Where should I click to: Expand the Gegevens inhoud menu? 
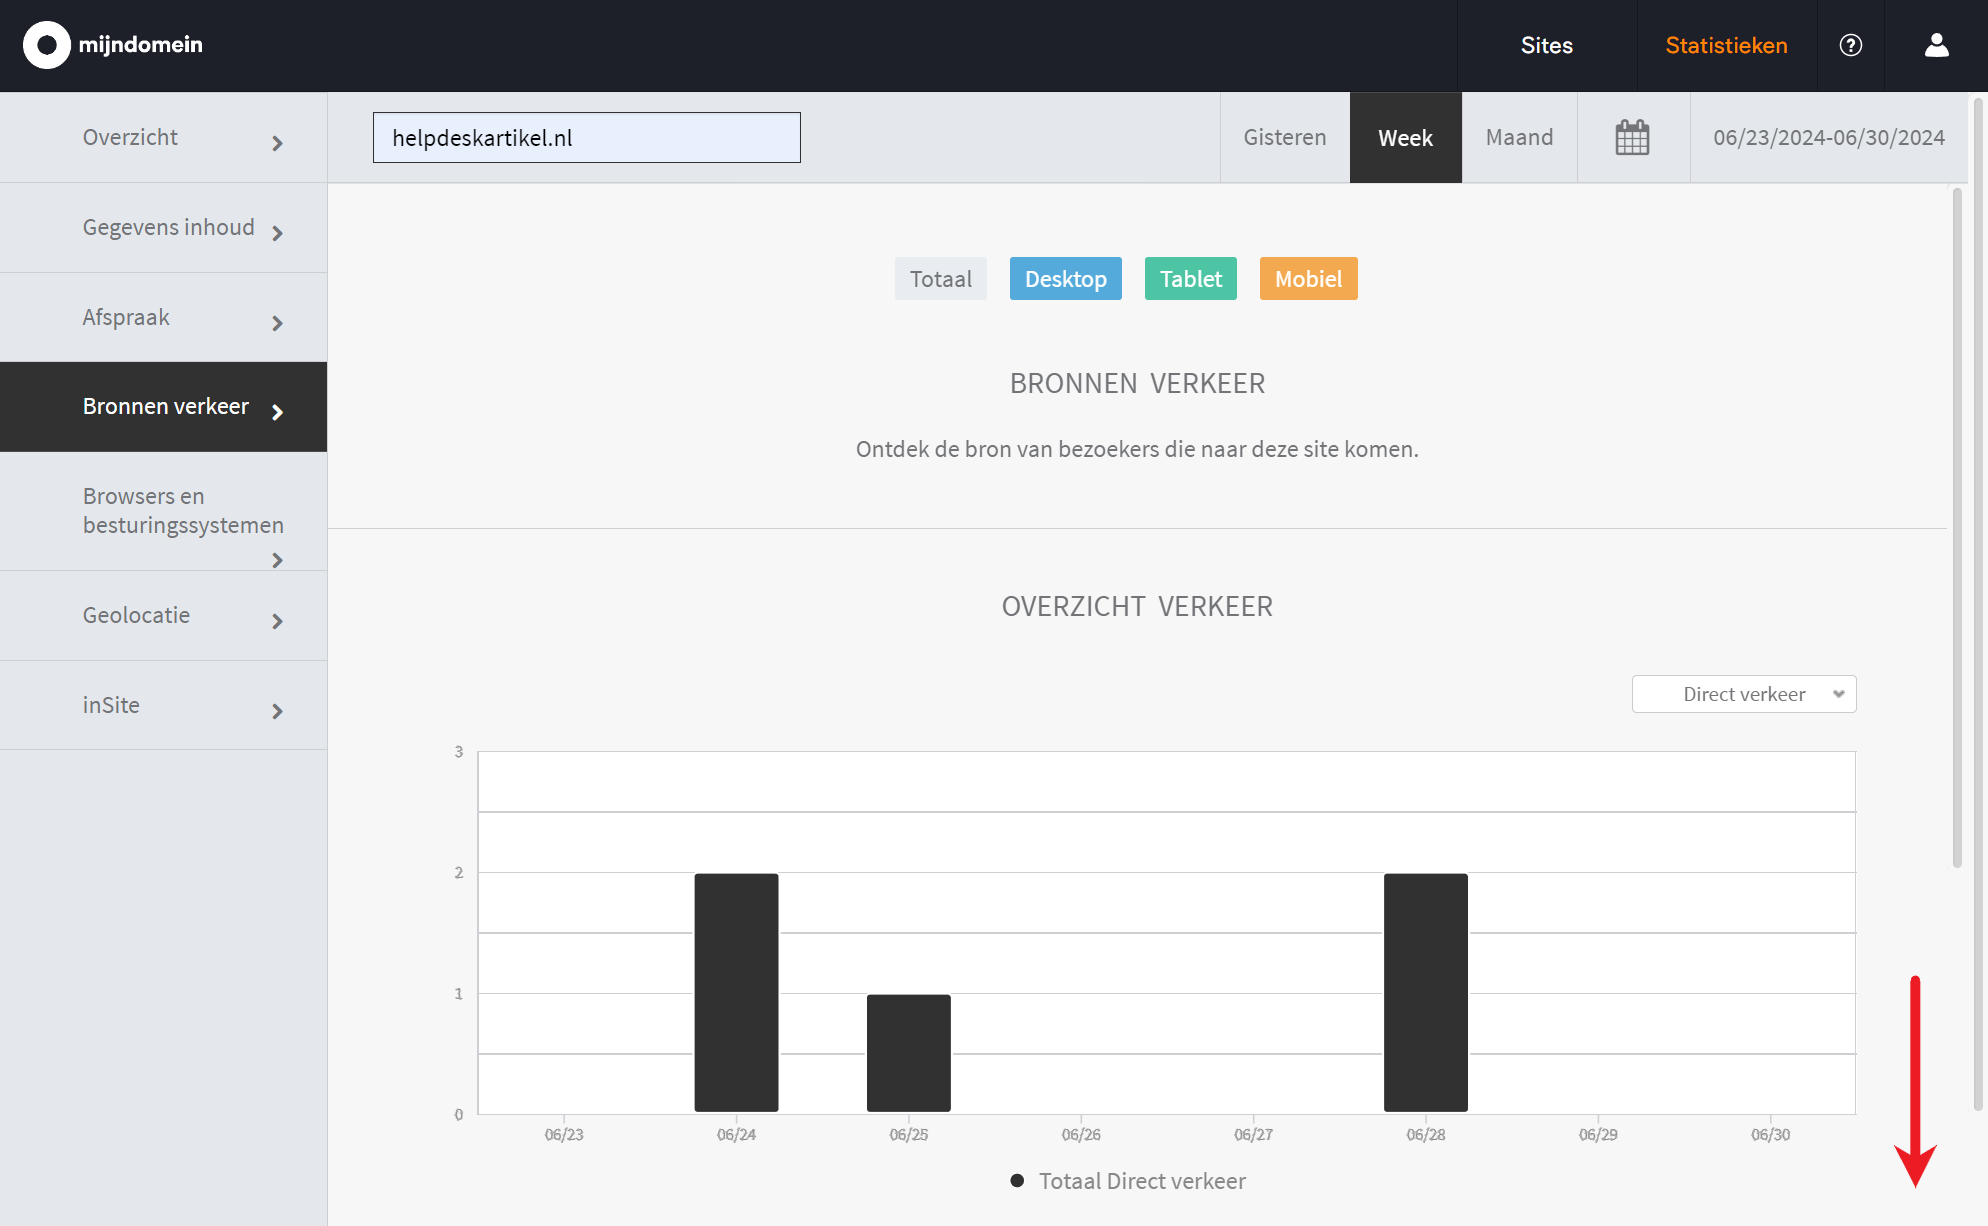pyautogui.click(x=168, y=228)
